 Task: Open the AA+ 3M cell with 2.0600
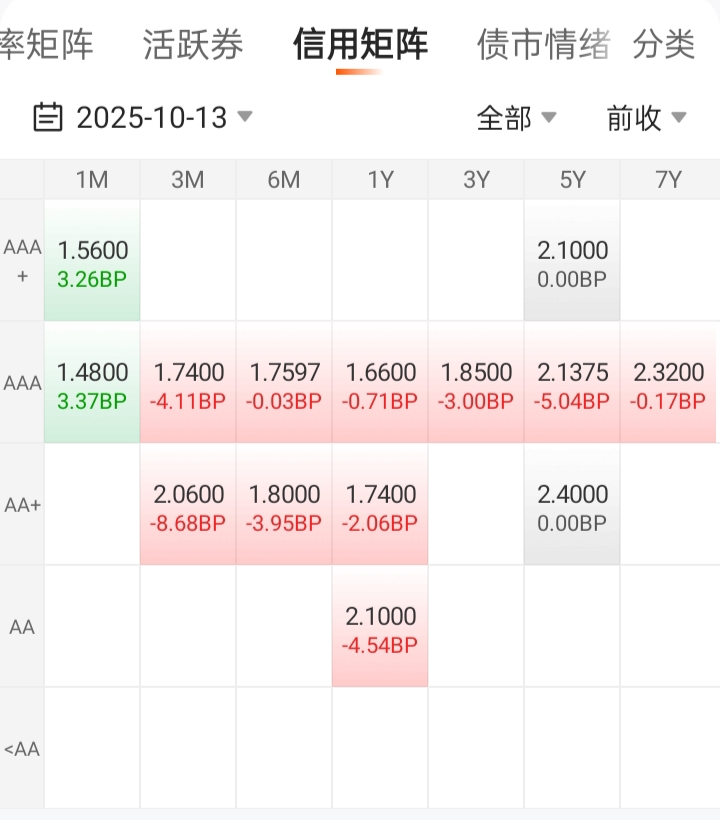(x=188, y=507)
